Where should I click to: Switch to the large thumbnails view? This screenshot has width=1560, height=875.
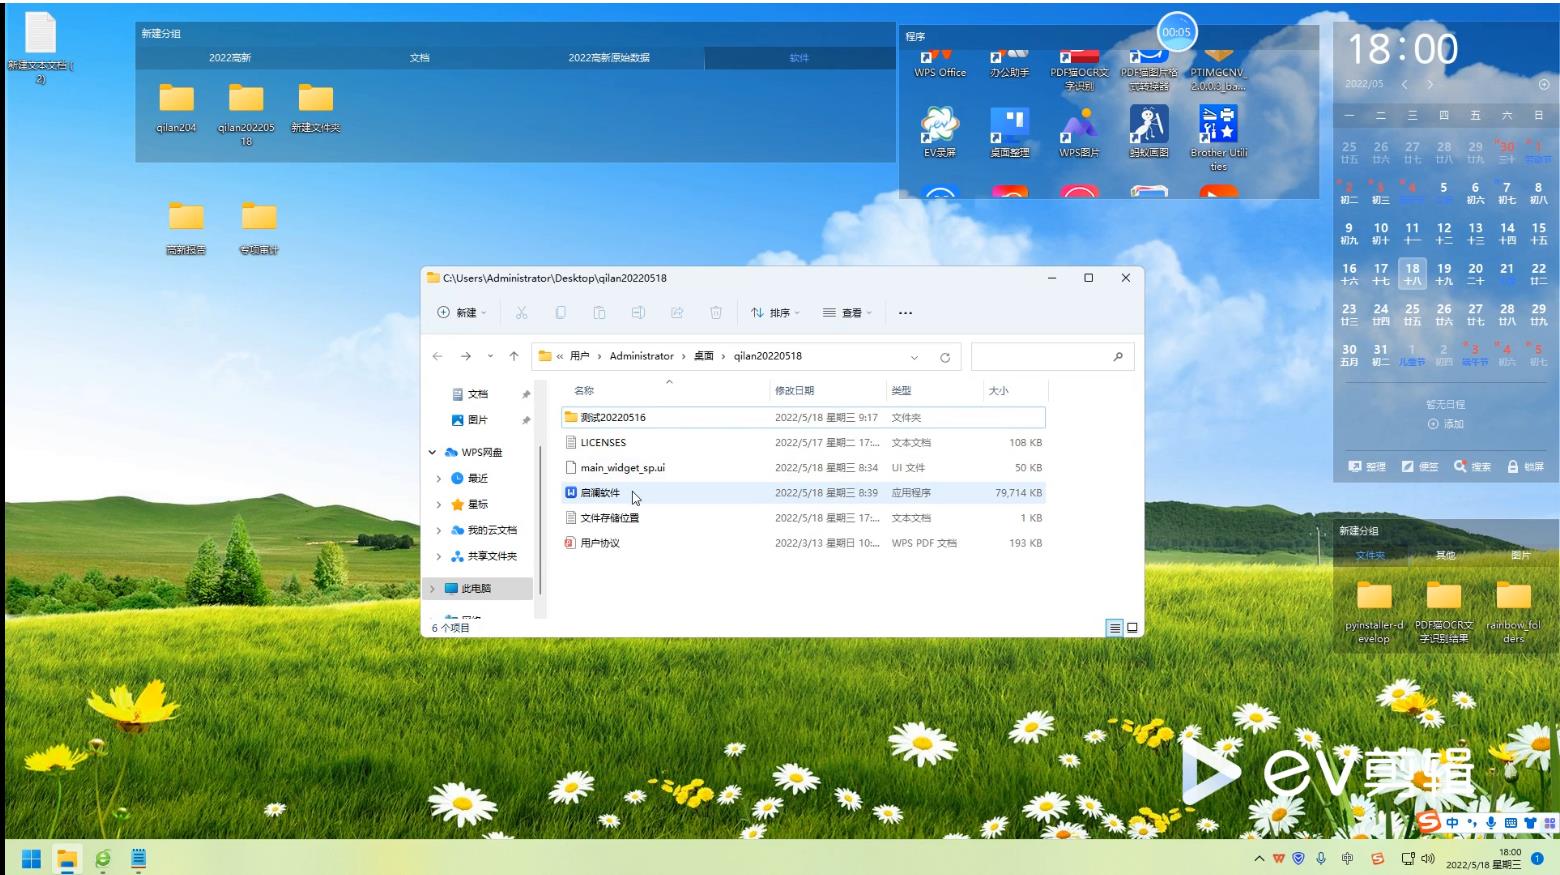tap(1133, 628)
